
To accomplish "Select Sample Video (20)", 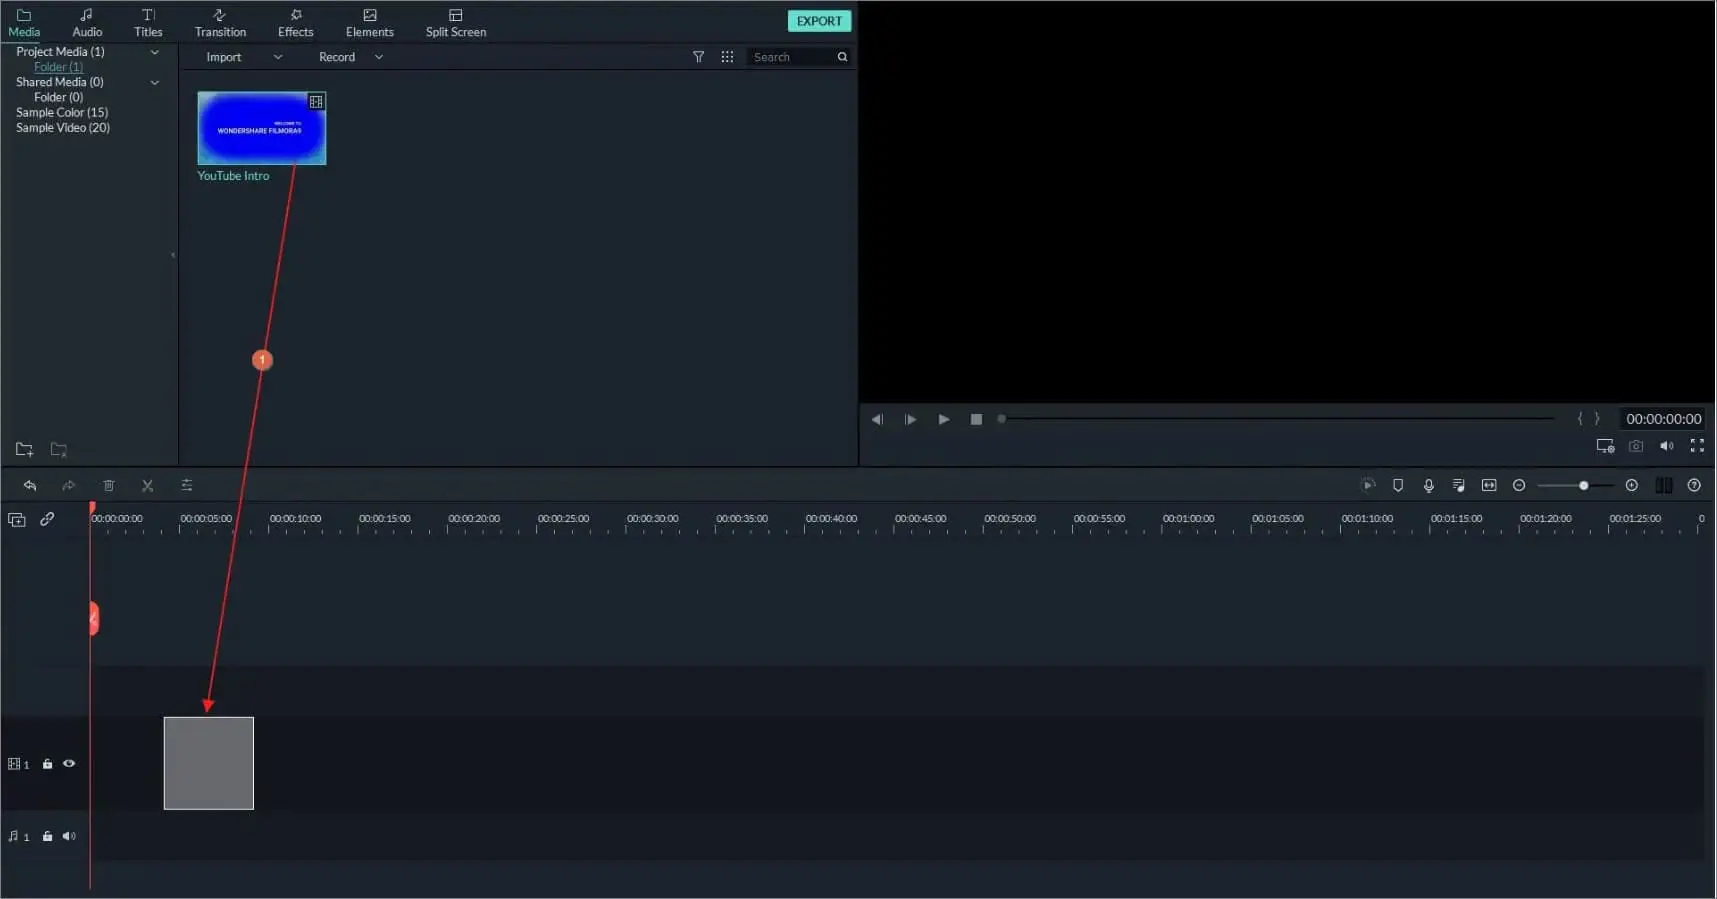I will (63, 128).
